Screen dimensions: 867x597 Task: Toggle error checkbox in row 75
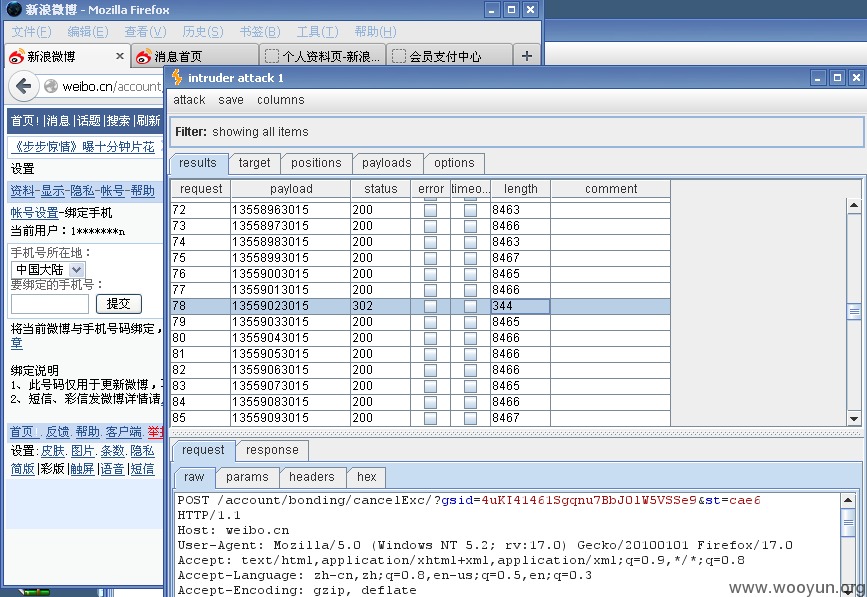click(430, 258)
